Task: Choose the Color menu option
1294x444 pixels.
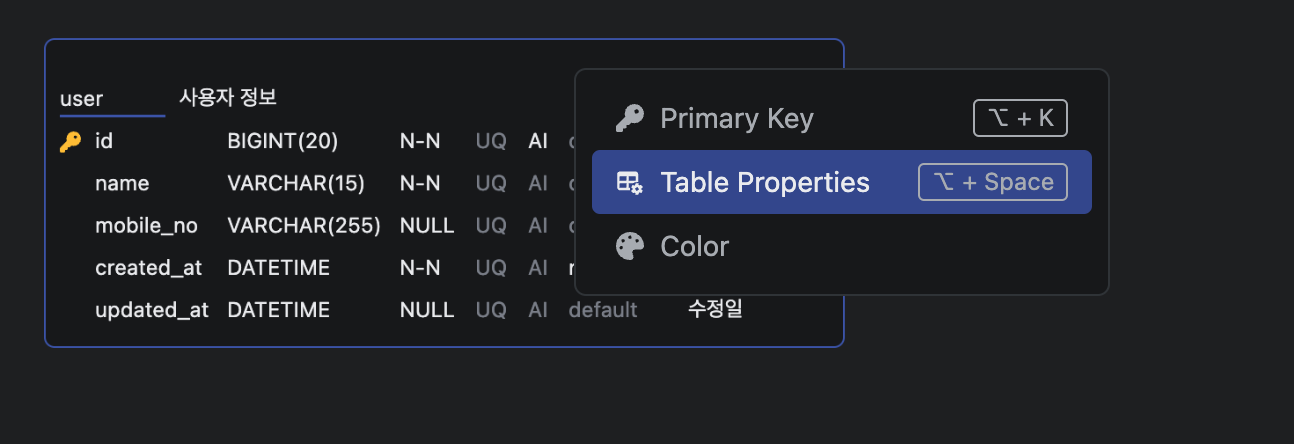Action: [x=695, y=246]
